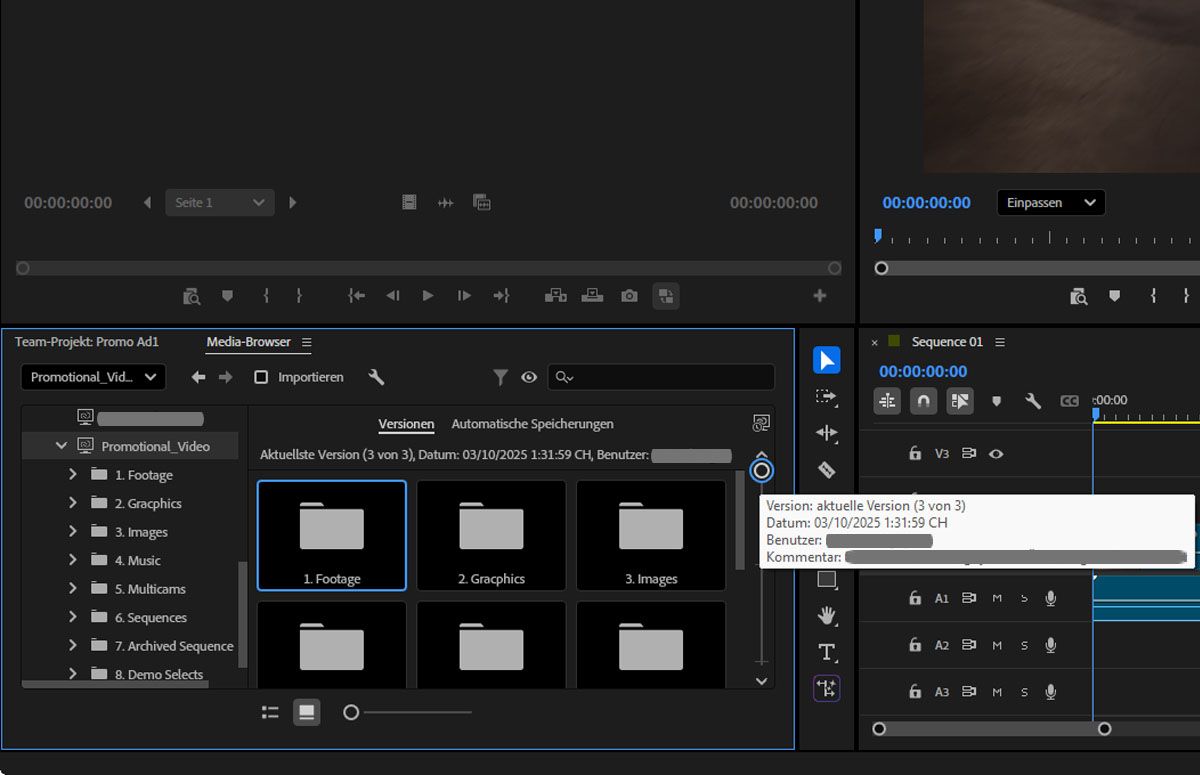Viewport: 1200px width, 775px height.
Task: Switch to the Automatische Speicherungen tab
Action: click(531, 424)
